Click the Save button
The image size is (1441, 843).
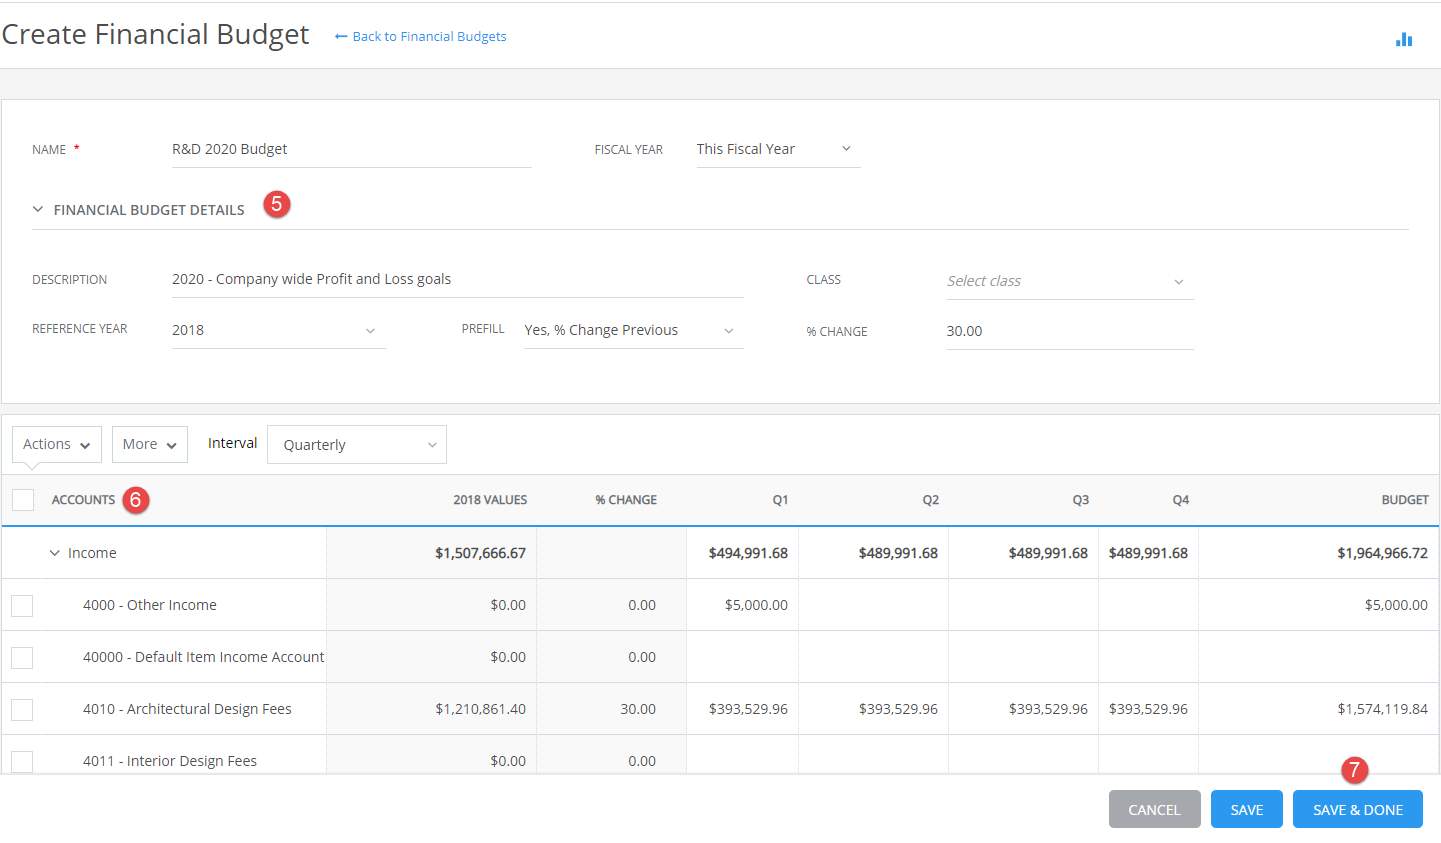click(1247, 810)
